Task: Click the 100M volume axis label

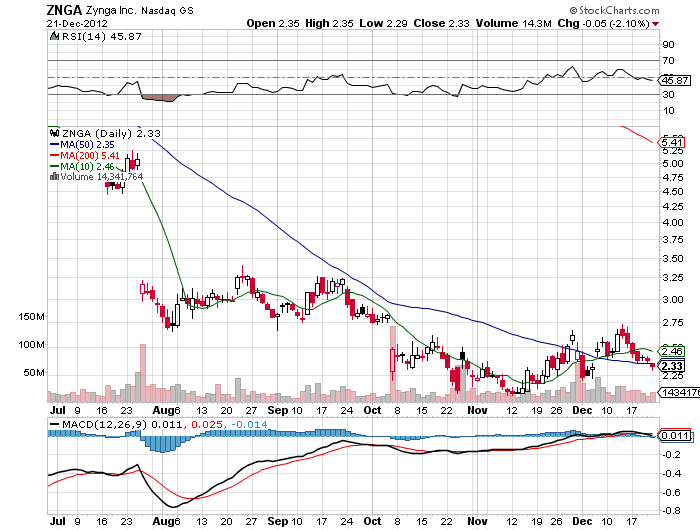Action: coord(31,345)
